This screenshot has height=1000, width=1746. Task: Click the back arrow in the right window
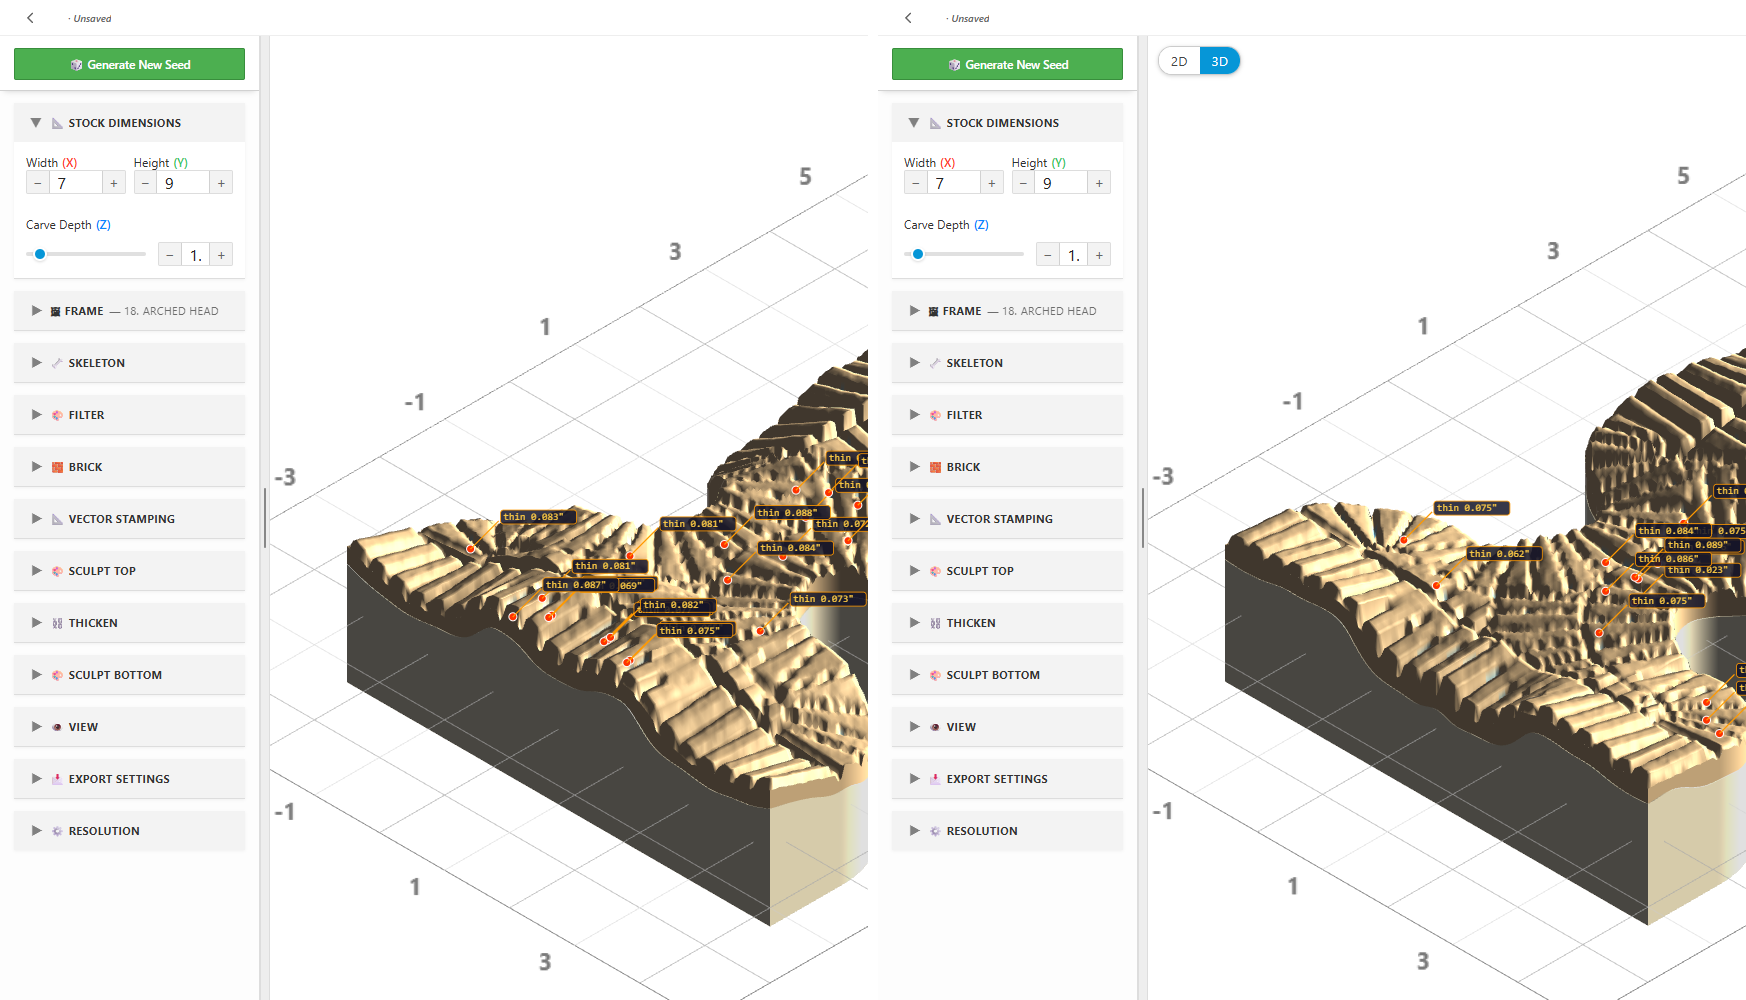(x=908, y=18)
